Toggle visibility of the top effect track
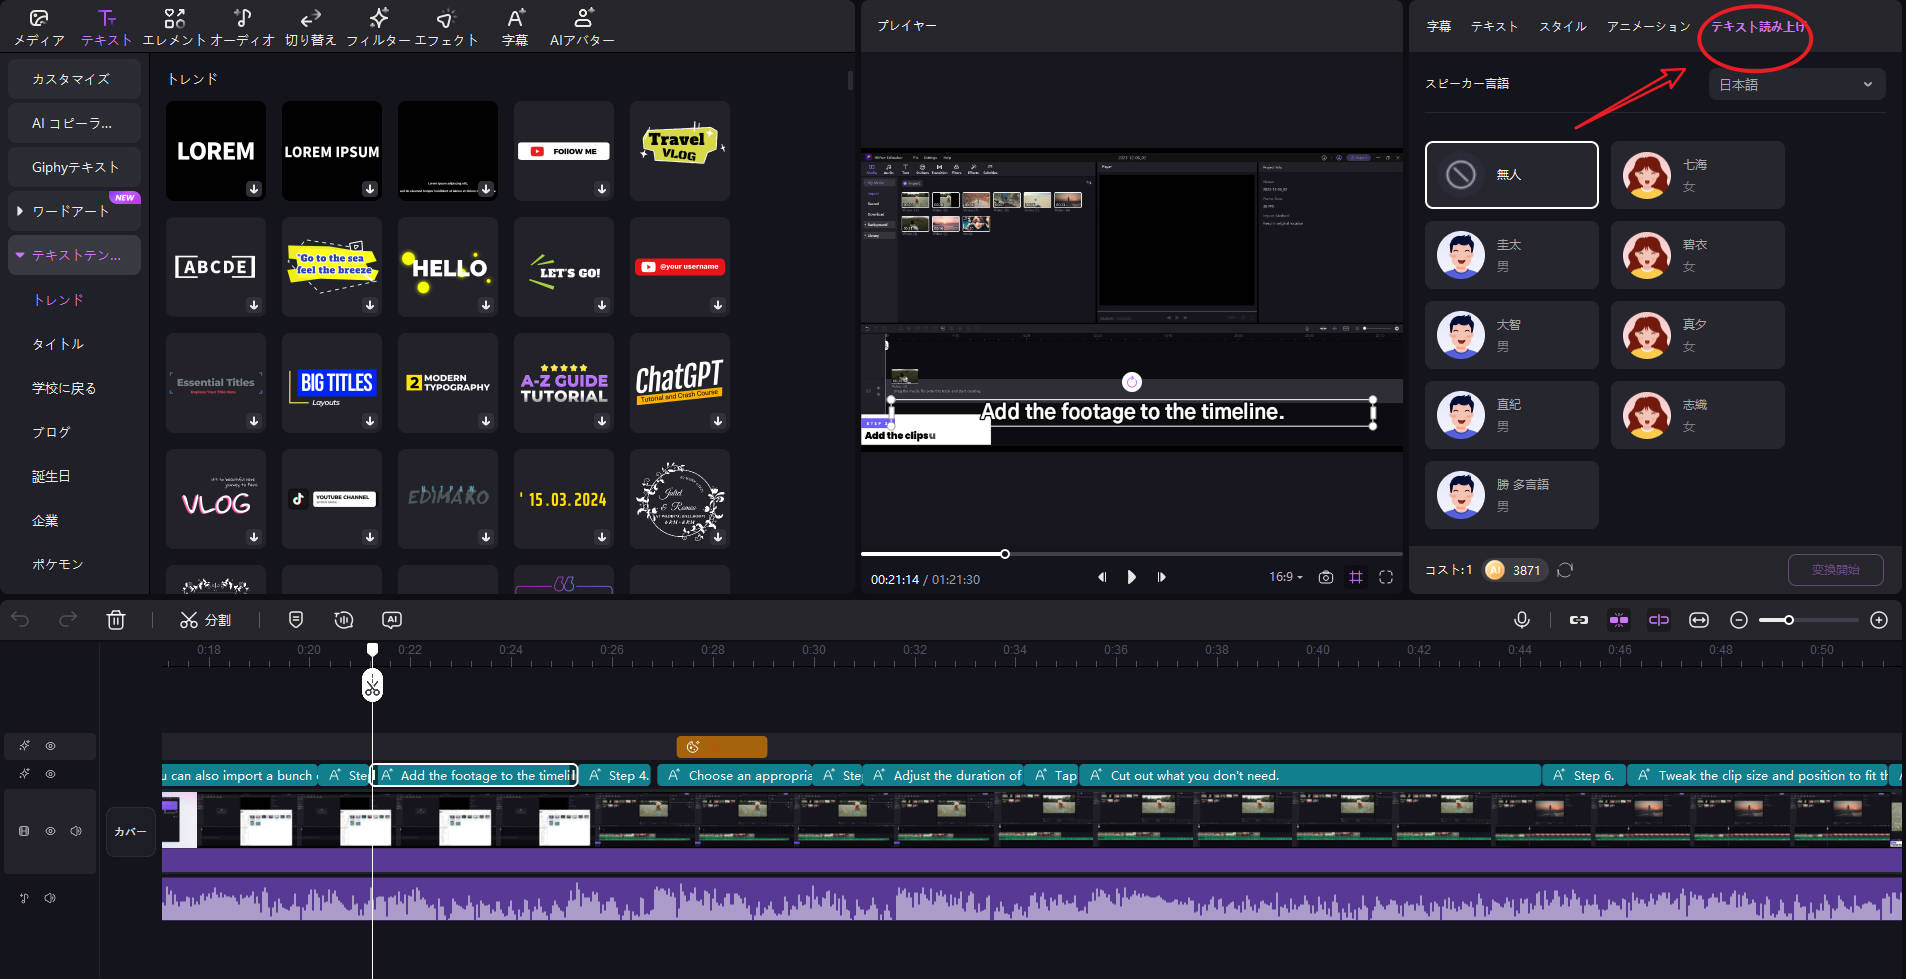 50,746
